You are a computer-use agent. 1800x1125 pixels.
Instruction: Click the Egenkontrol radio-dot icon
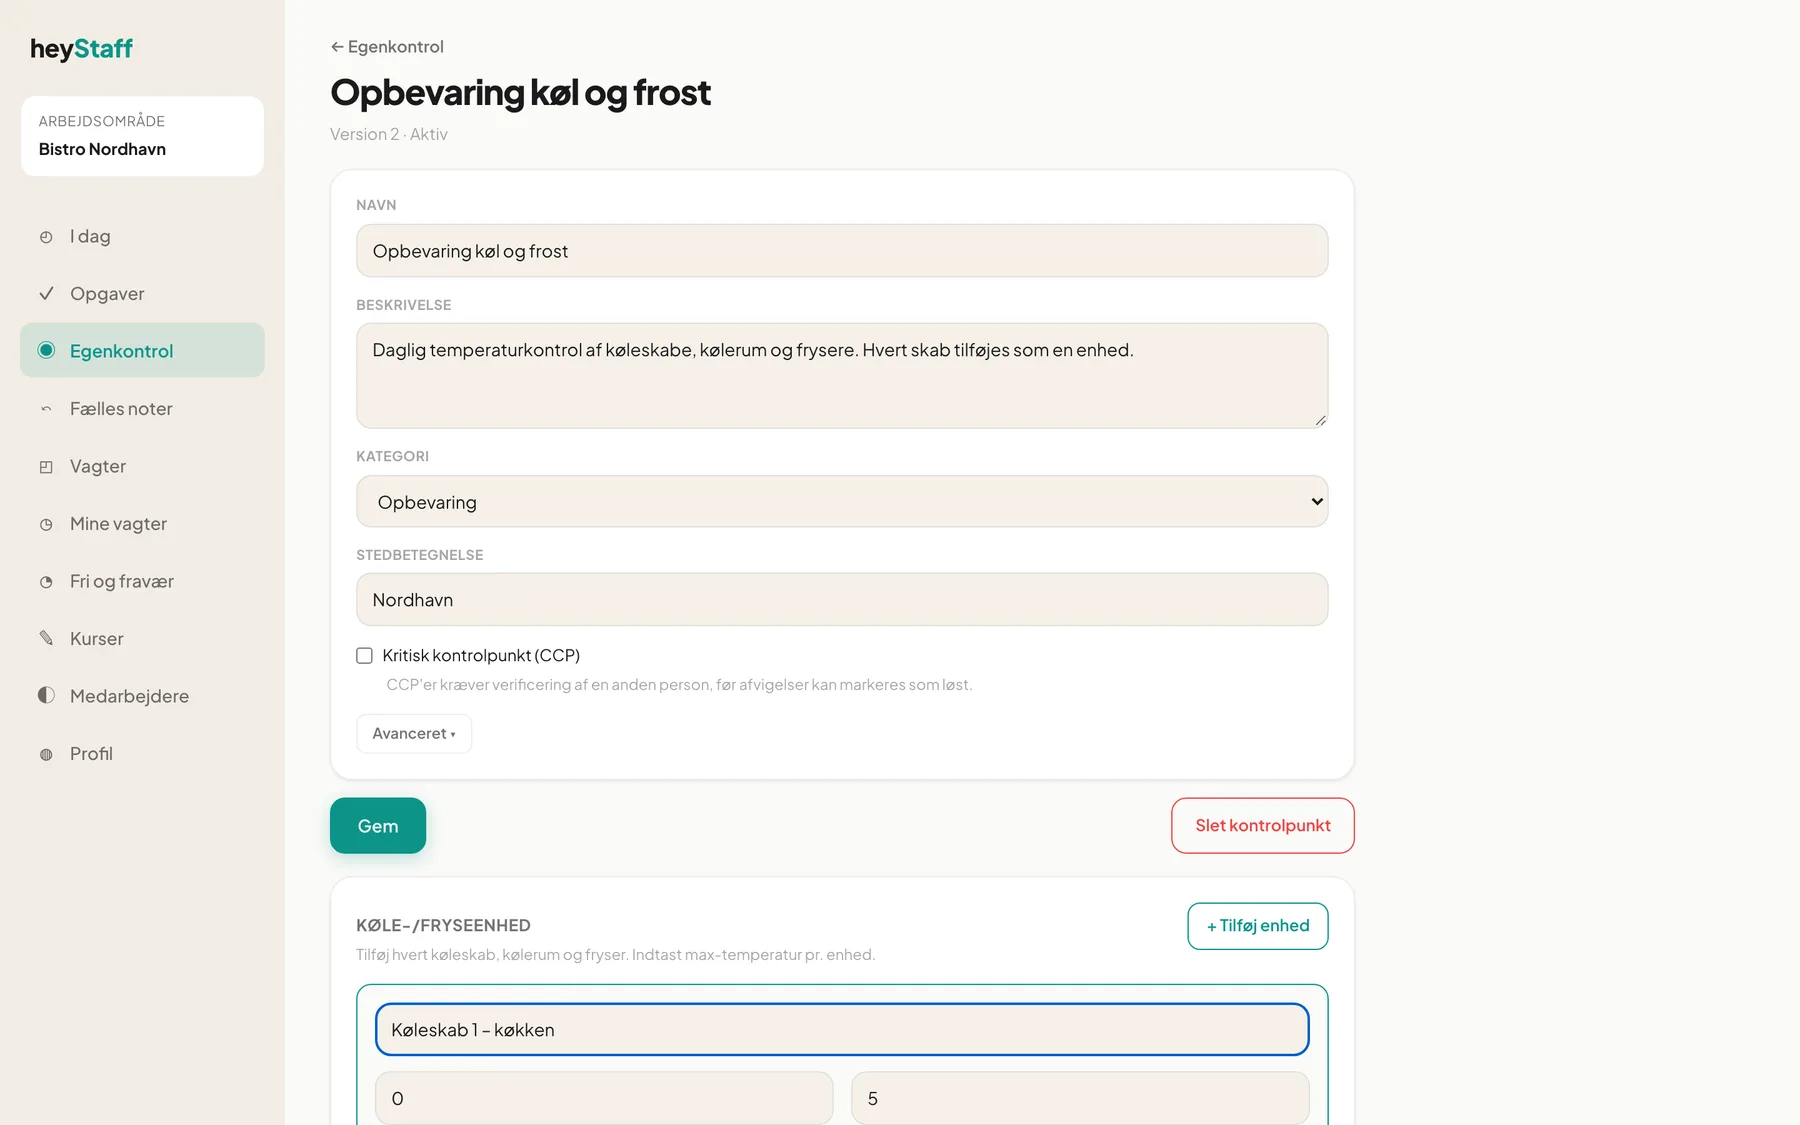pos(46,351)
